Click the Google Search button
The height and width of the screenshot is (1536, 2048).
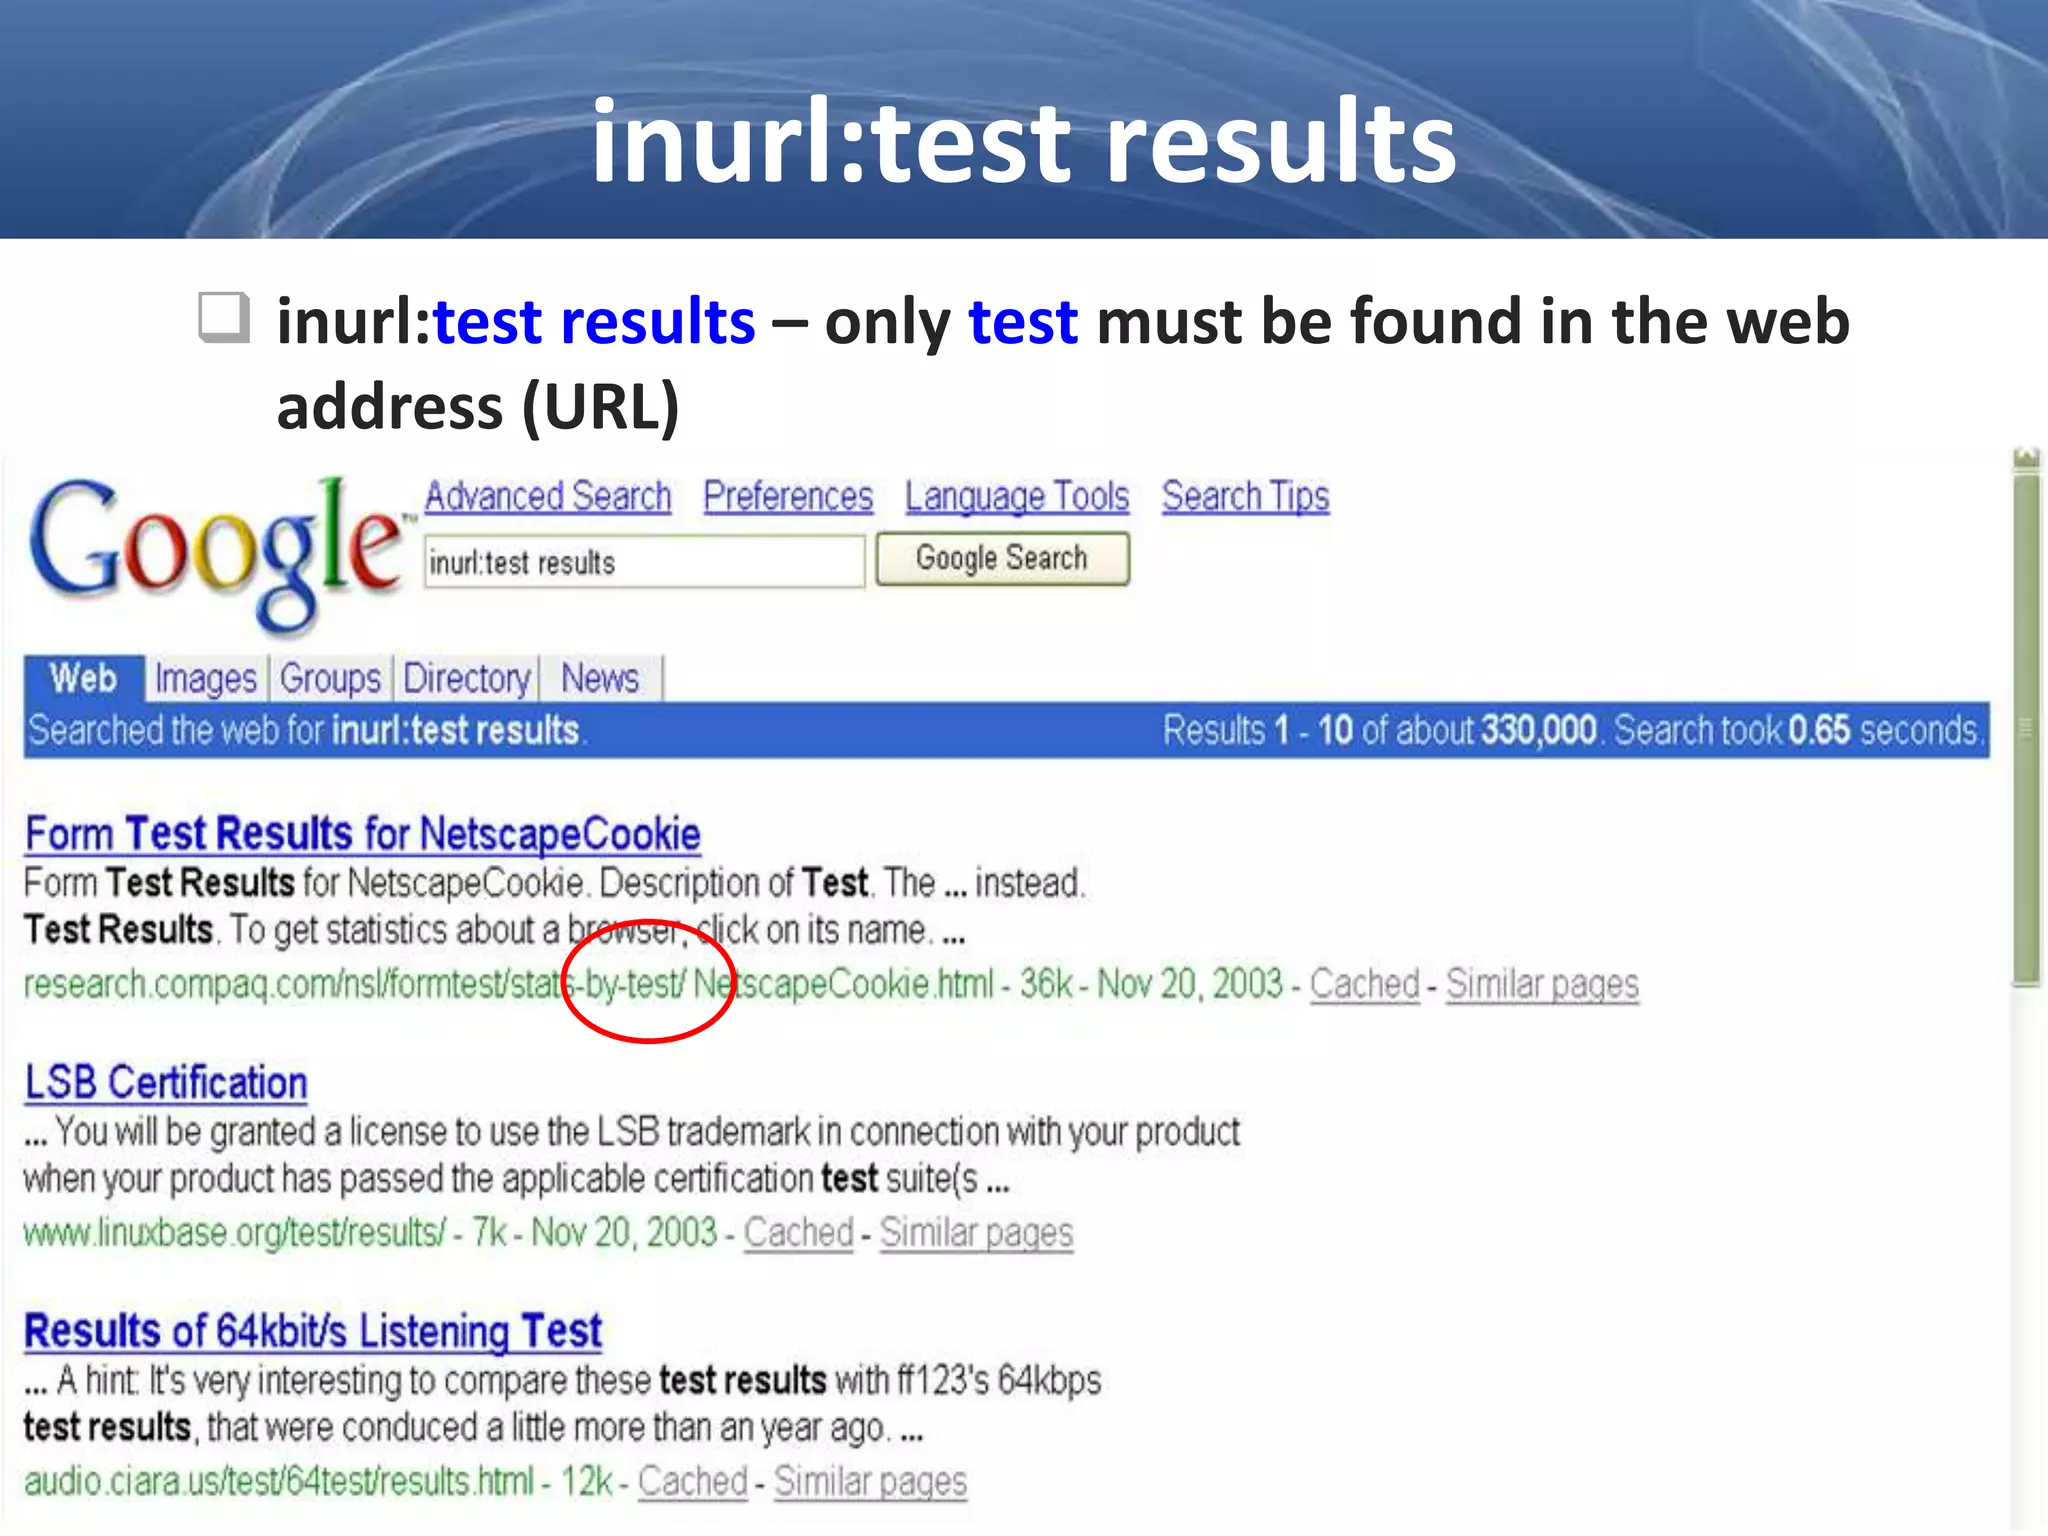click(x=1002, y=559)
